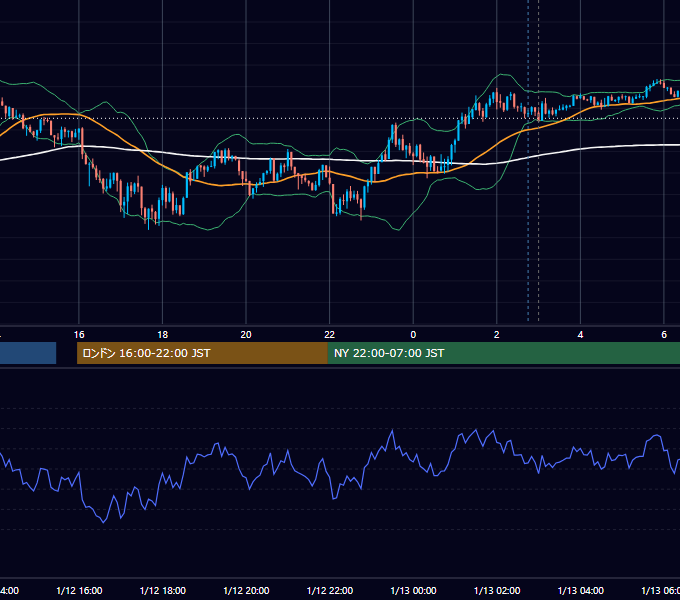Select the NY 22:00-07:00 JST session bar

[x=503, y=353]
